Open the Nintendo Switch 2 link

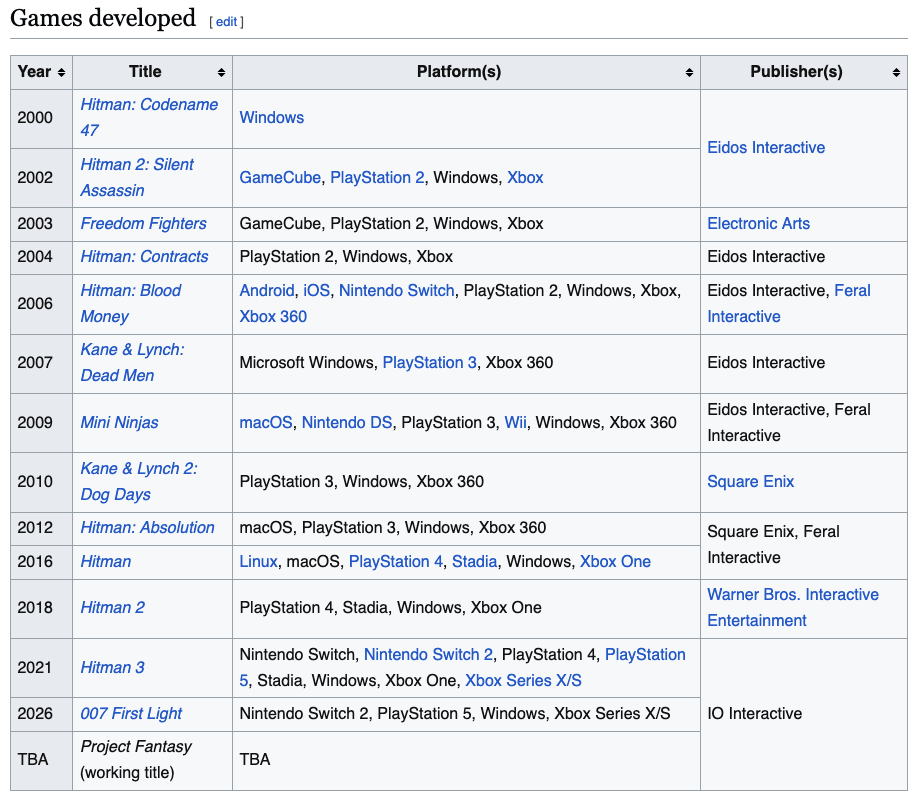[x=428, y=654]
